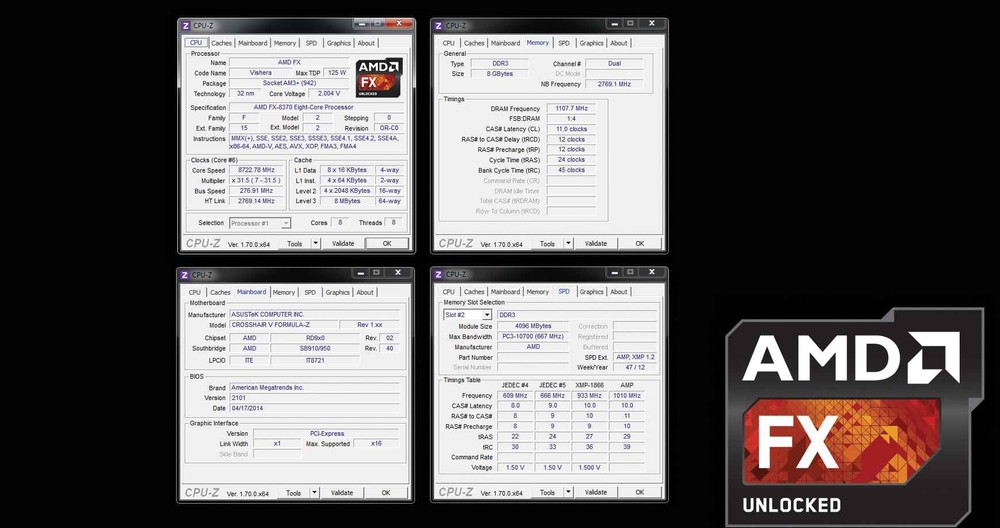Click the BIOS brand American Megatrends Inc.
The image size is (1000, 528).
coord(314,387)
